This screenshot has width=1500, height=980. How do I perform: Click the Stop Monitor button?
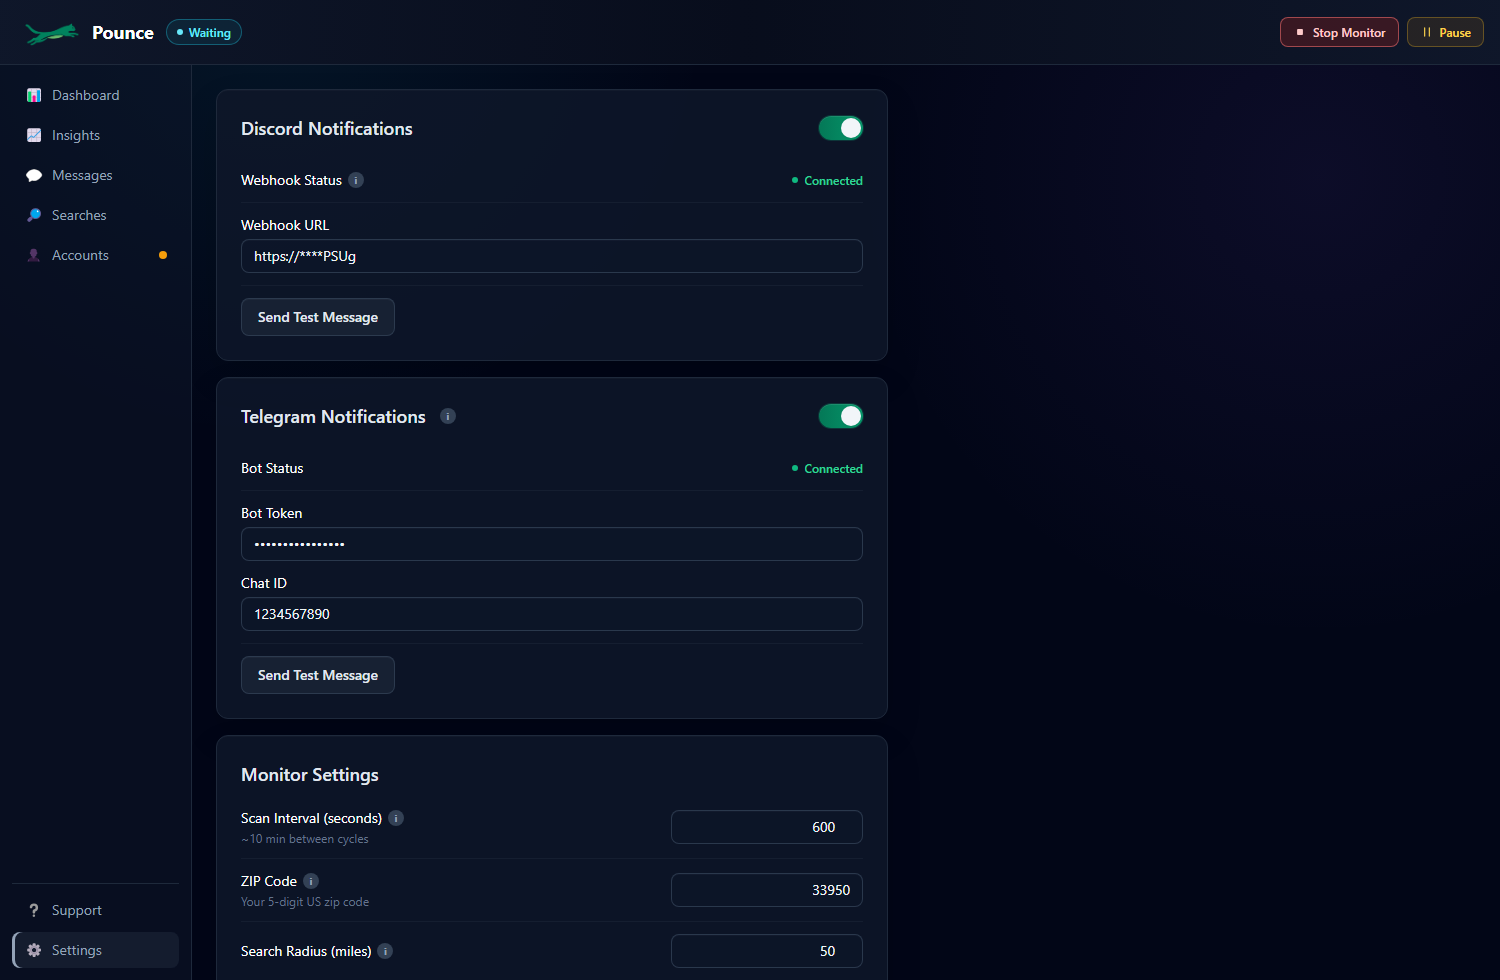(1339, 32)
